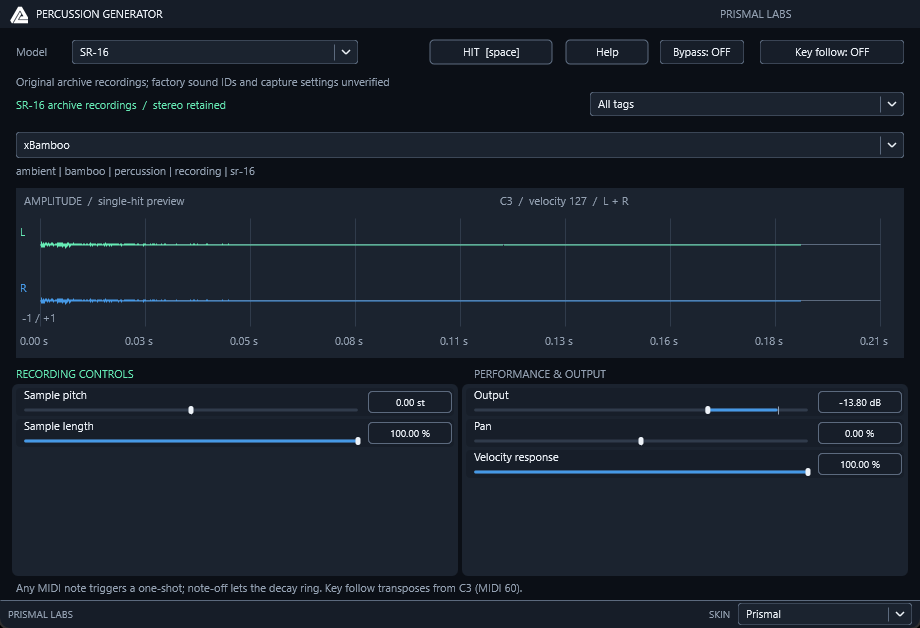Screen dimensions: 920x628
Task: Click the Skin dropdown chevron arrow
Action: pyautogui.click(x=900, y=615)
